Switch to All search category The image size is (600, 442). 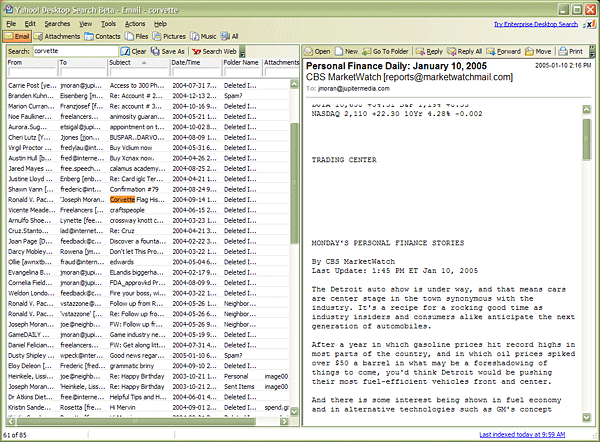pos(230,36)
